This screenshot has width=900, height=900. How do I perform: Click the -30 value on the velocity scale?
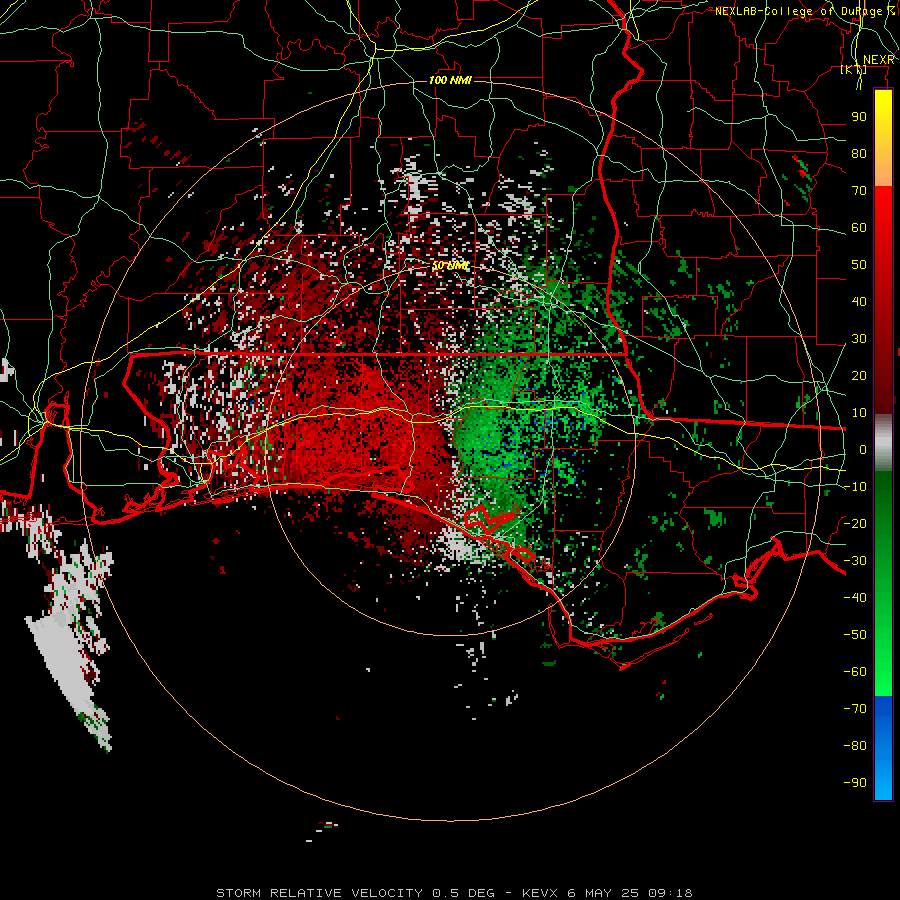(855, 561)
